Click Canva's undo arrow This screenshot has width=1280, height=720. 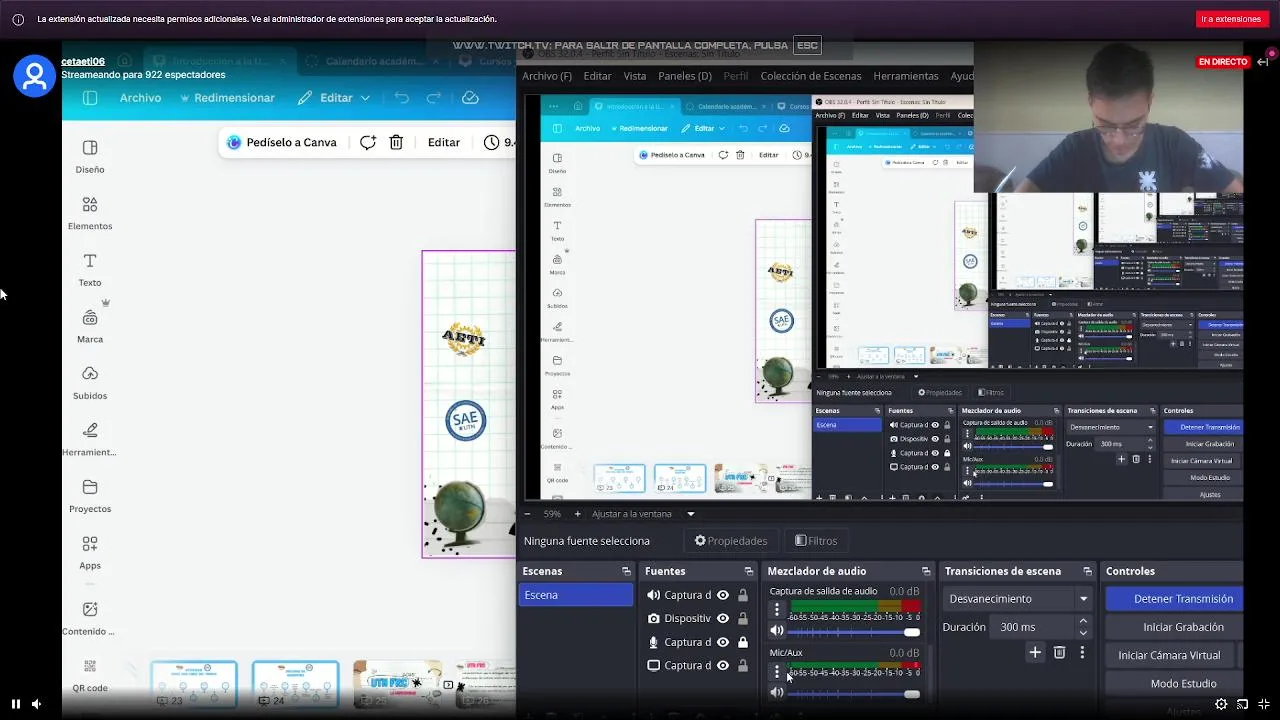(x=401, y=98)
